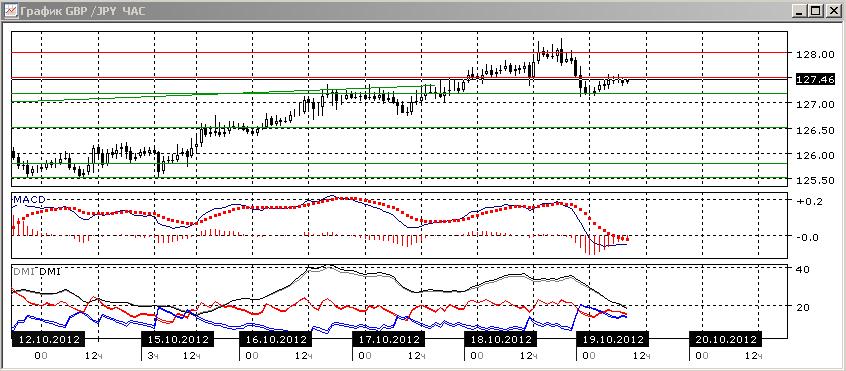The image size is (846, 371).
Task: Click the 127.00 price axis label
Action: coord(815,104)
